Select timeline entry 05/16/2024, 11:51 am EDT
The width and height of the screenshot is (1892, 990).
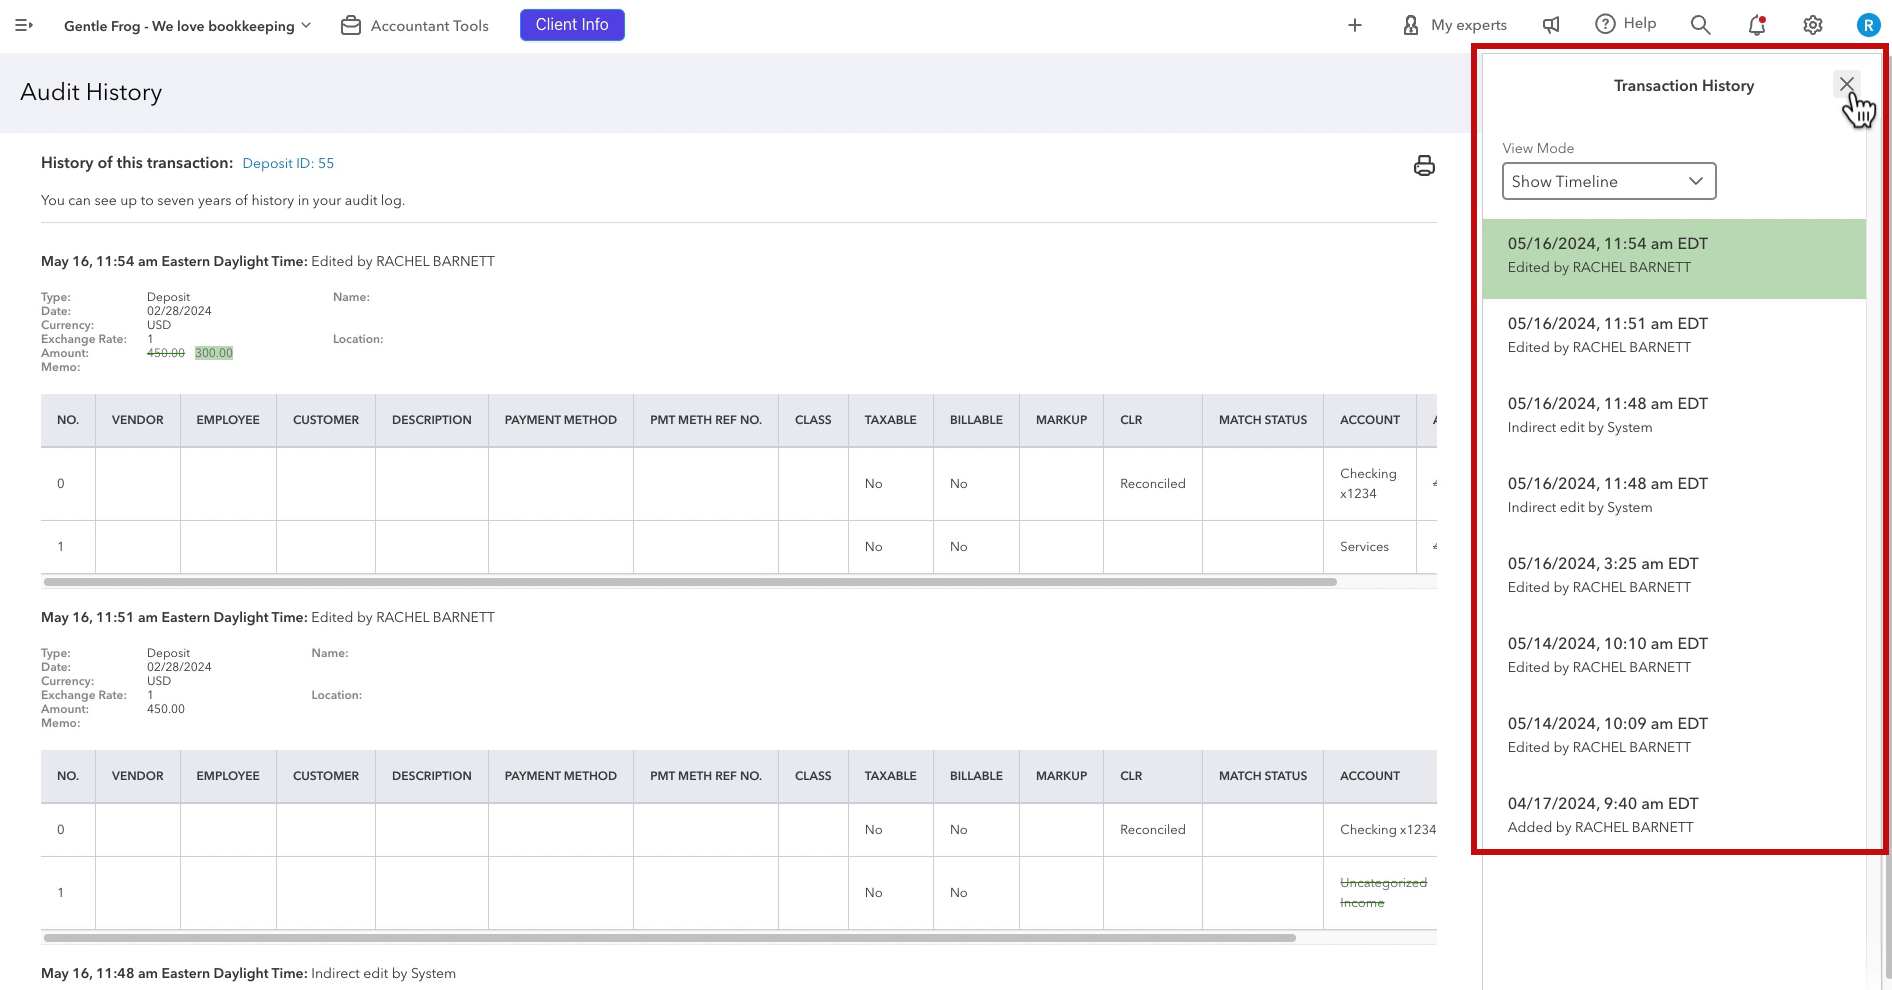tap(1674, 338)
